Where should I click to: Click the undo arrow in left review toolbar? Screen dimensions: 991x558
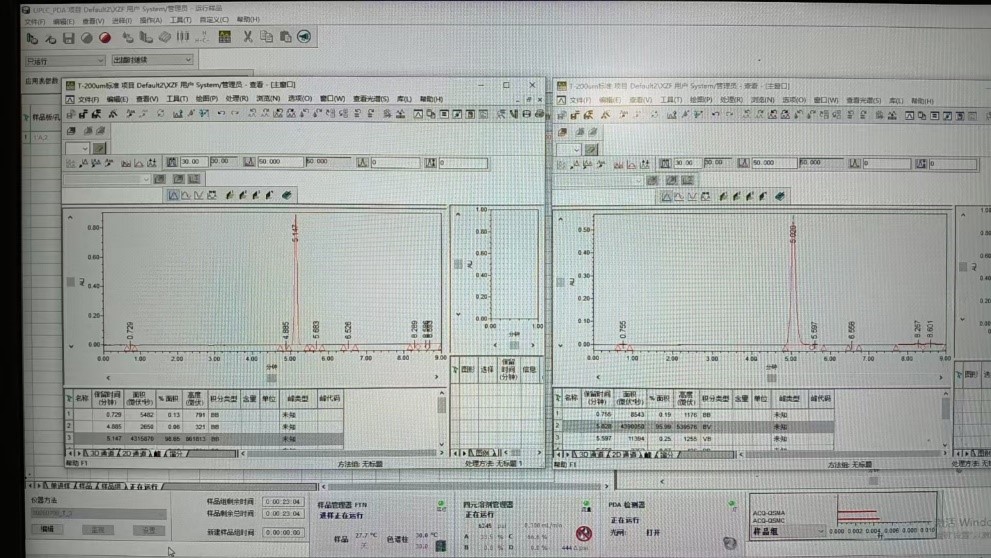[221, 113]
